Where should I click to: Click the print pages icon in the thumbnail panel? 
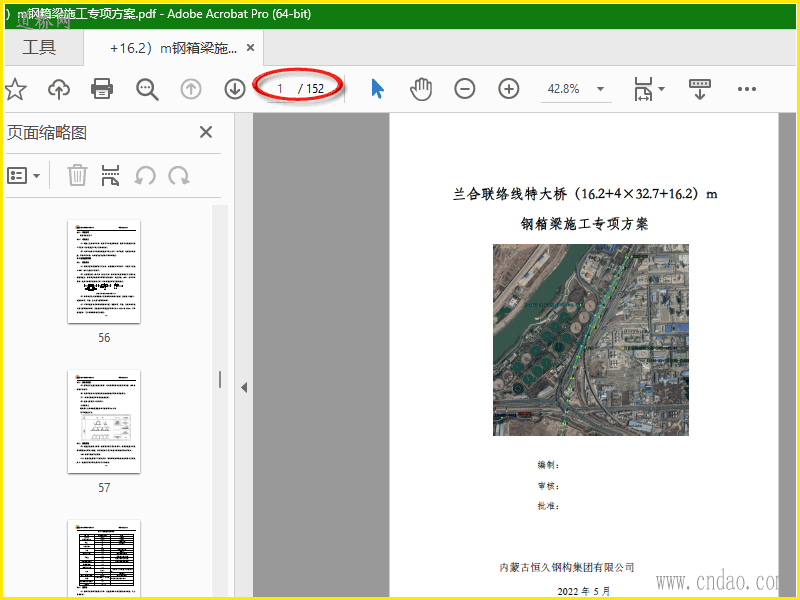(111, 175)
